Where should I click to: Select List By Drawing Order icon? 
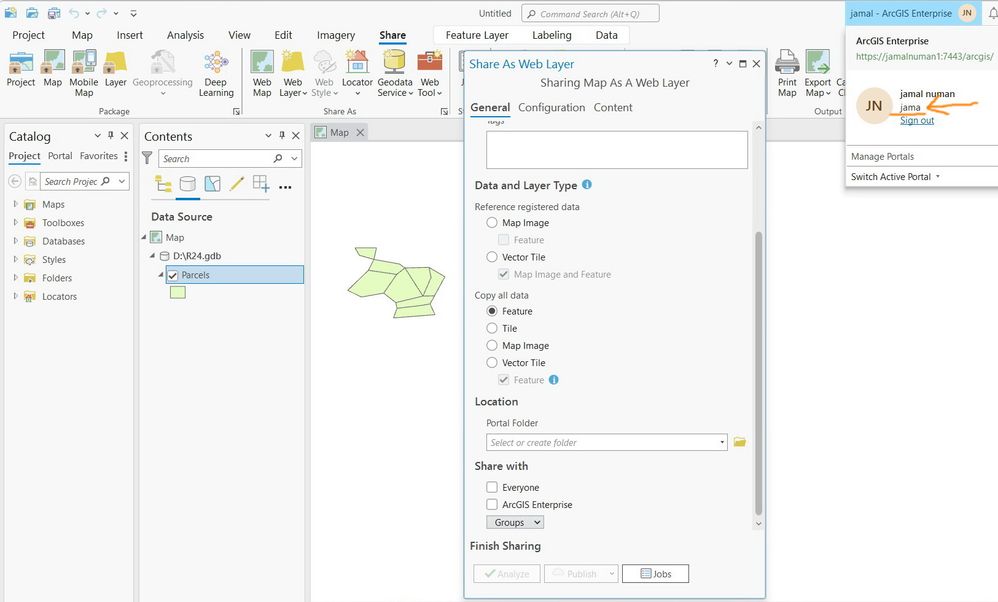164,185
